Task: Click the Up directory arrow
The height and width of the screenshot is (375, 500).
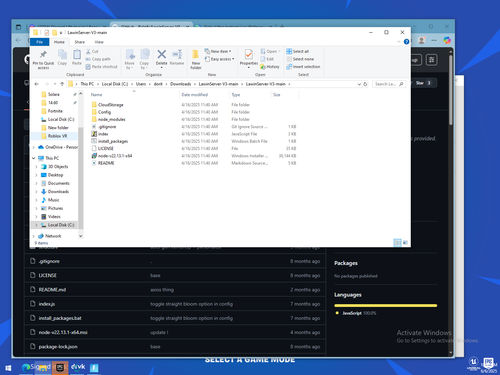Action: [x=62, y=84]
